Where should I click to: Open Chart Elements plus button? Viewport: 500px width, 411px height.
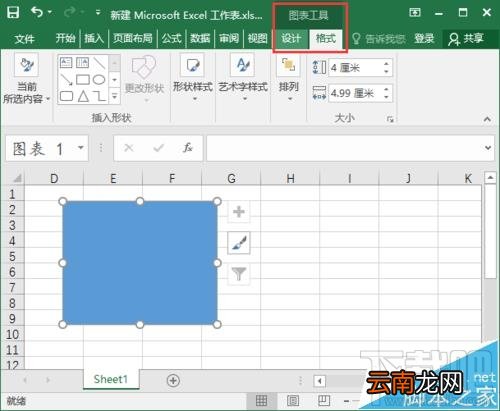click(239, 212)
